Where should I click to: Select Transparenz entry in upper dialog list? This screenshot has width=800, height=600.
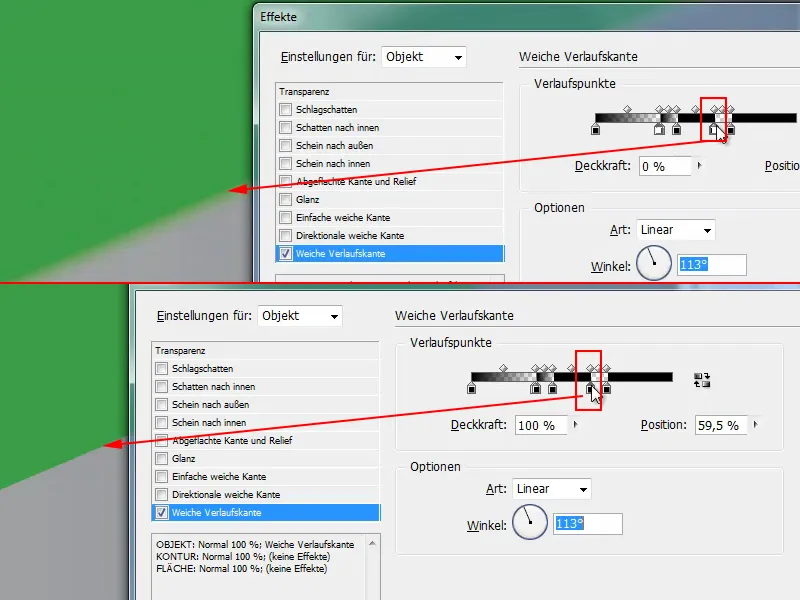pos(390,92)
